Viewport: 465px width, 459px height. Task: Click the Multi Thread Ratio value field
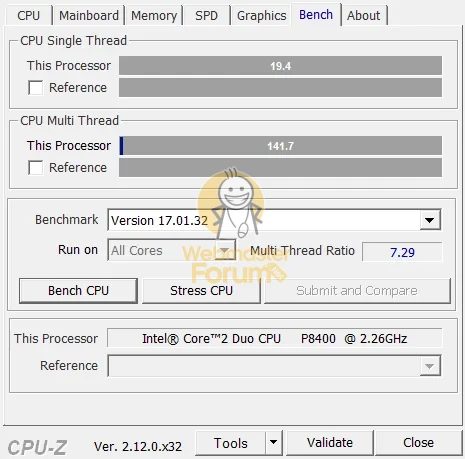click(402, 252)
